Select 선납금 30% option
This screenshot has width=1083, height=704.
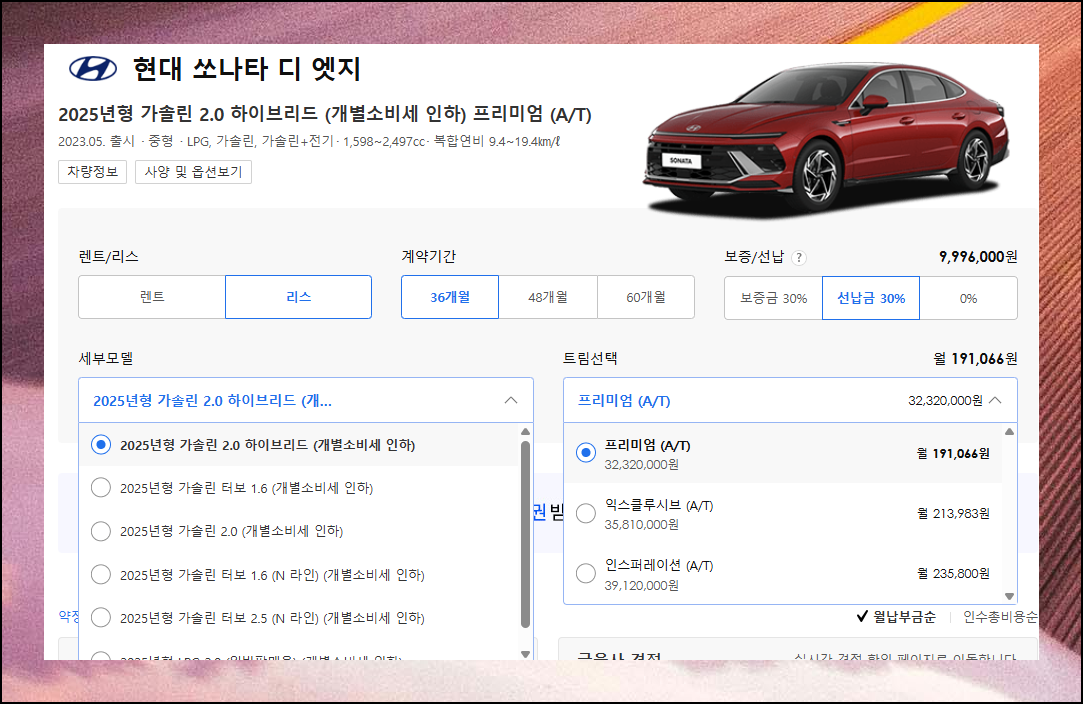coord(871,298)
